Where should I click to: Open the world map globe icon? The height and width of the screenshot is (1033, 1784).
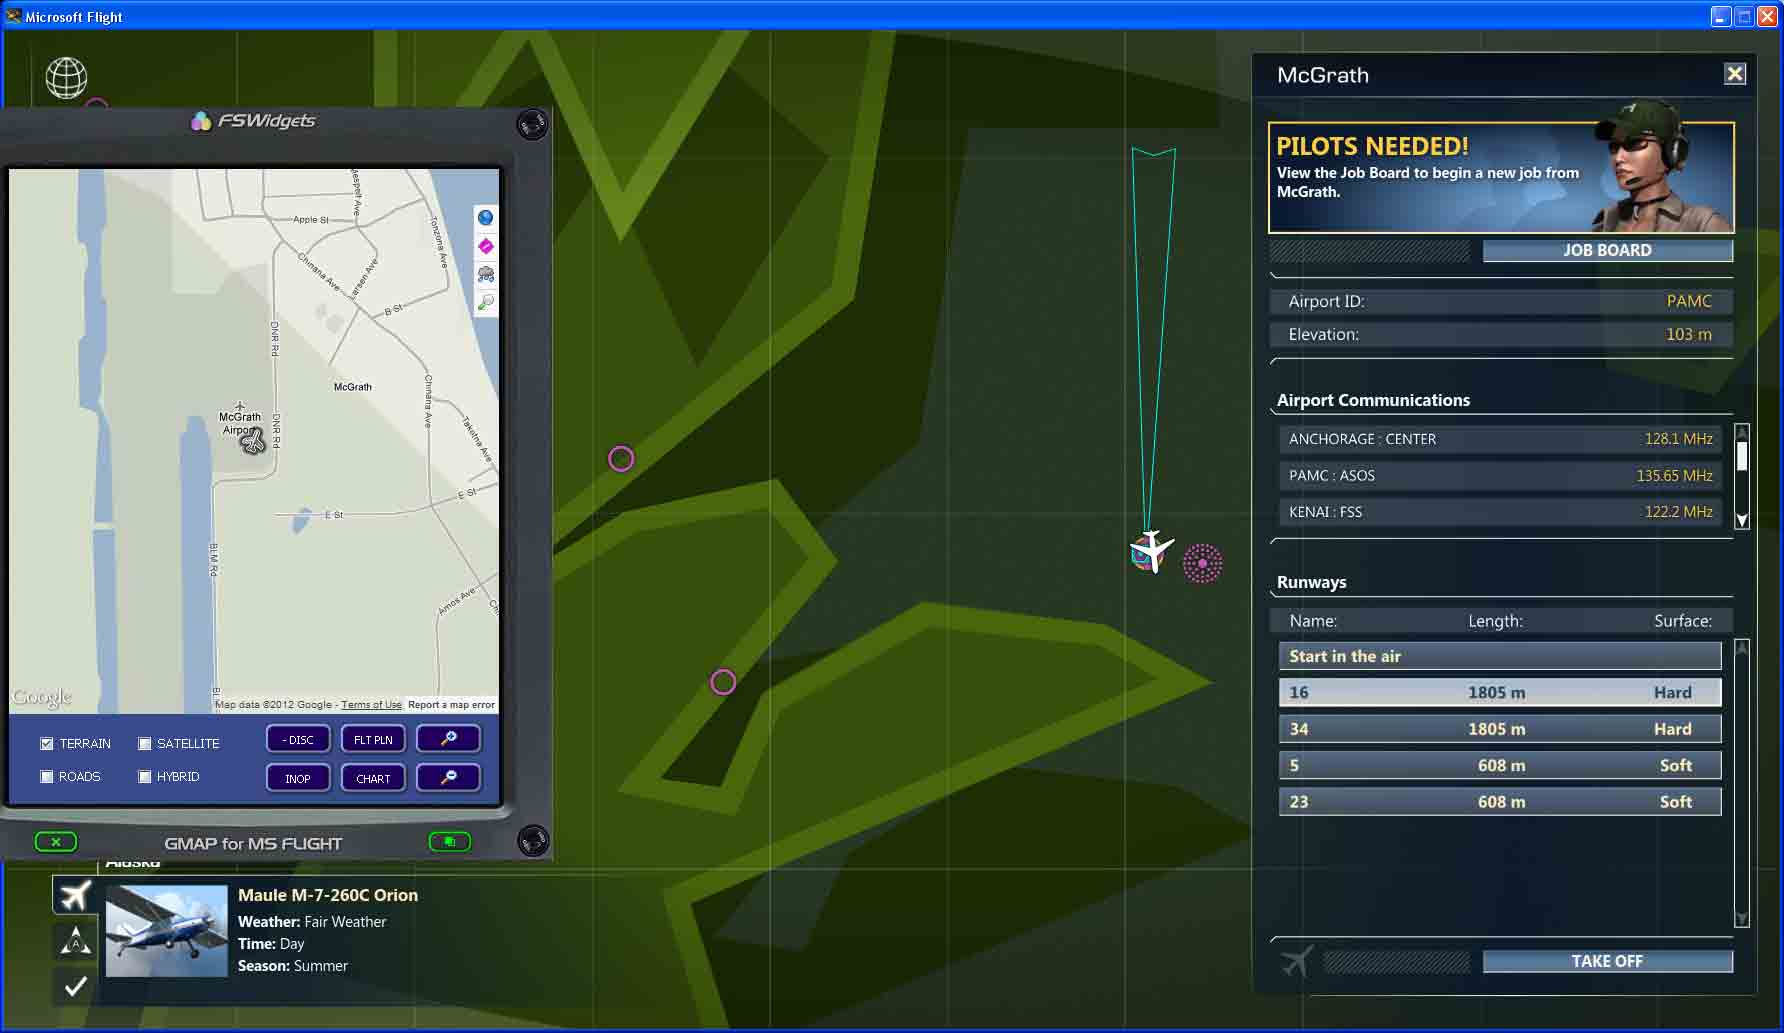point(66,78)
